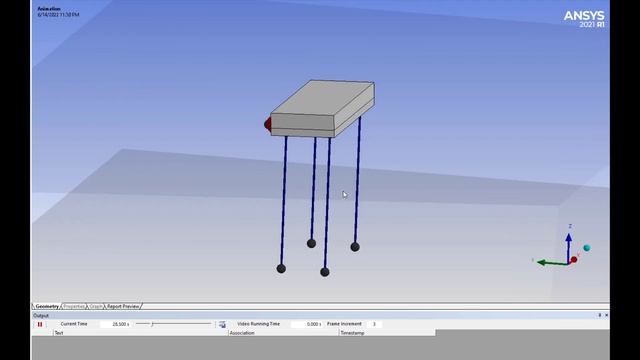The width and height of the screenshot is (640, 360).
Task: Select the front-right mooring line anchor ball
Action: click(x=324, y=272)
